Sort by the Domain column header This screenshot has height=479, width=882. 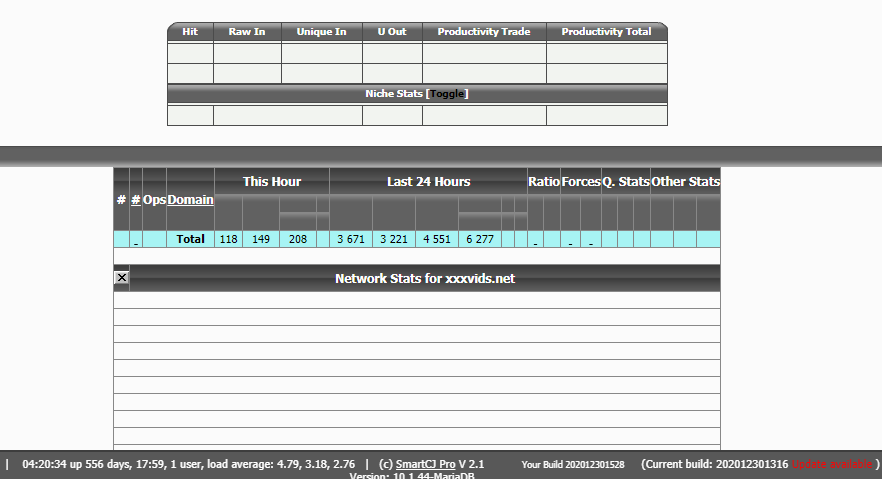(190, 200)
